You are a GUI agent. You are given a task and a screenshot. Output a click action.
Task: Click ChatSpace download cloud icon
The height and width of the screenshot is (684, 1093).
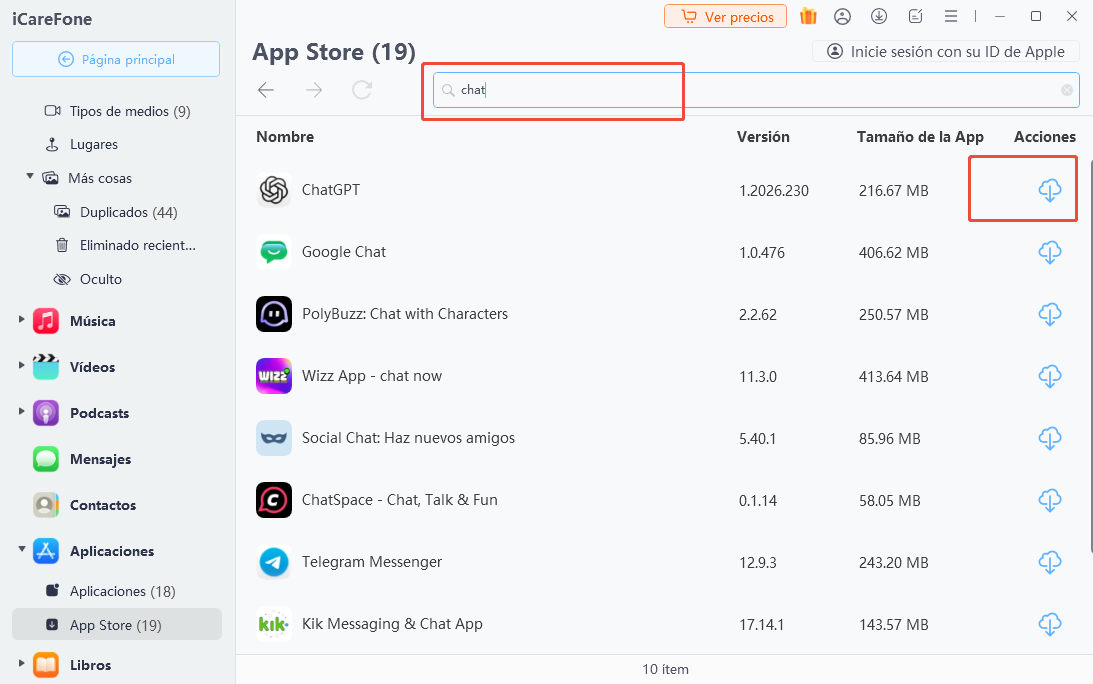(1050, 500)
